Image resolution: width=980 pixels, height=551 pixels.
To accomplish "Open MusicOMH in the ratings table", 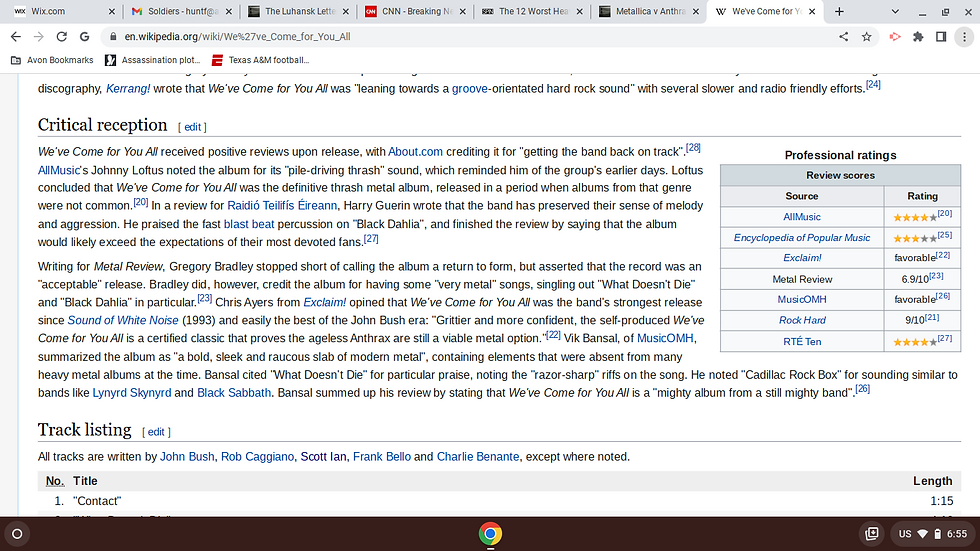I will pyautogui.click(x=802, y=299).
